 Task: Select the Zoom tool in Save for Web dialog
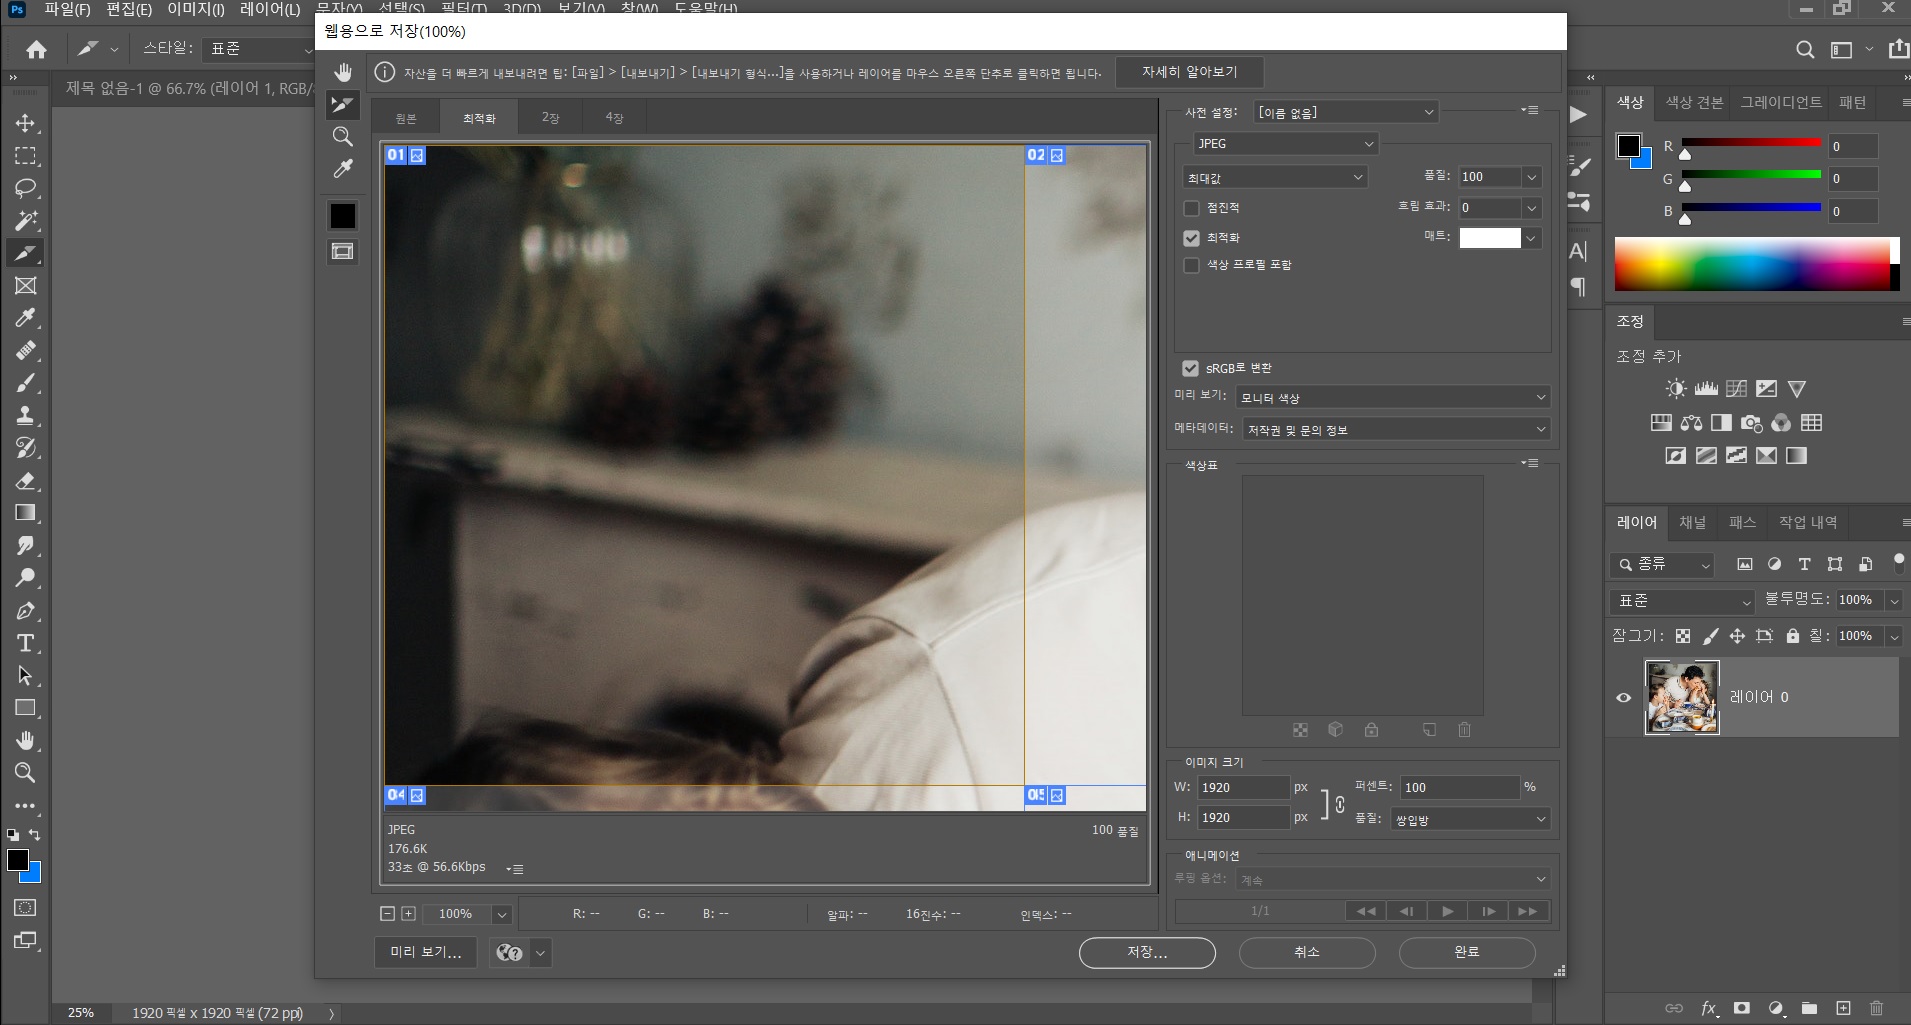343,137
